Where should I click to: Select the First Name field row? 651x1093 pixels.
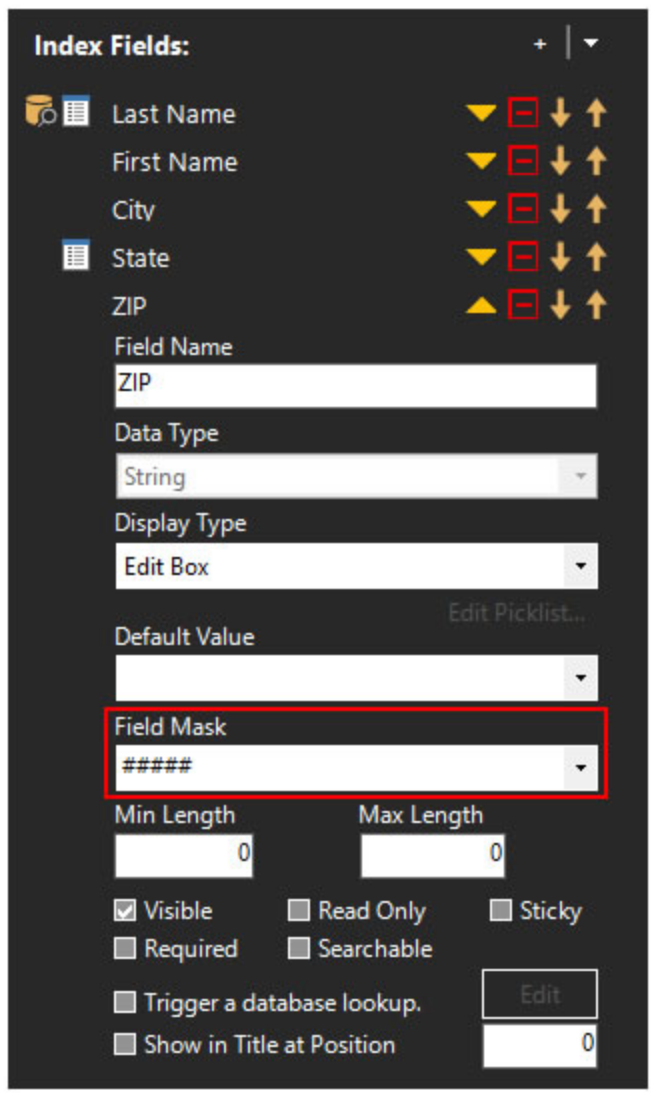[175, 162]
